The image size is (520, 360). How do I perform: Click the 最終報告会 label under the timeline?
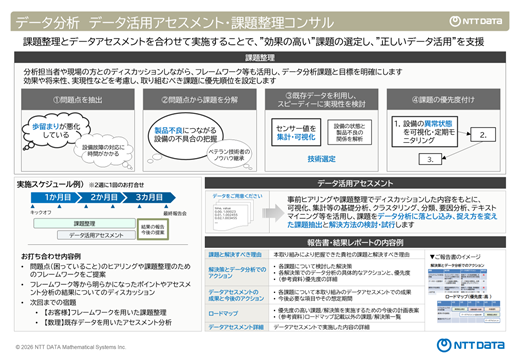click(175, 213)
